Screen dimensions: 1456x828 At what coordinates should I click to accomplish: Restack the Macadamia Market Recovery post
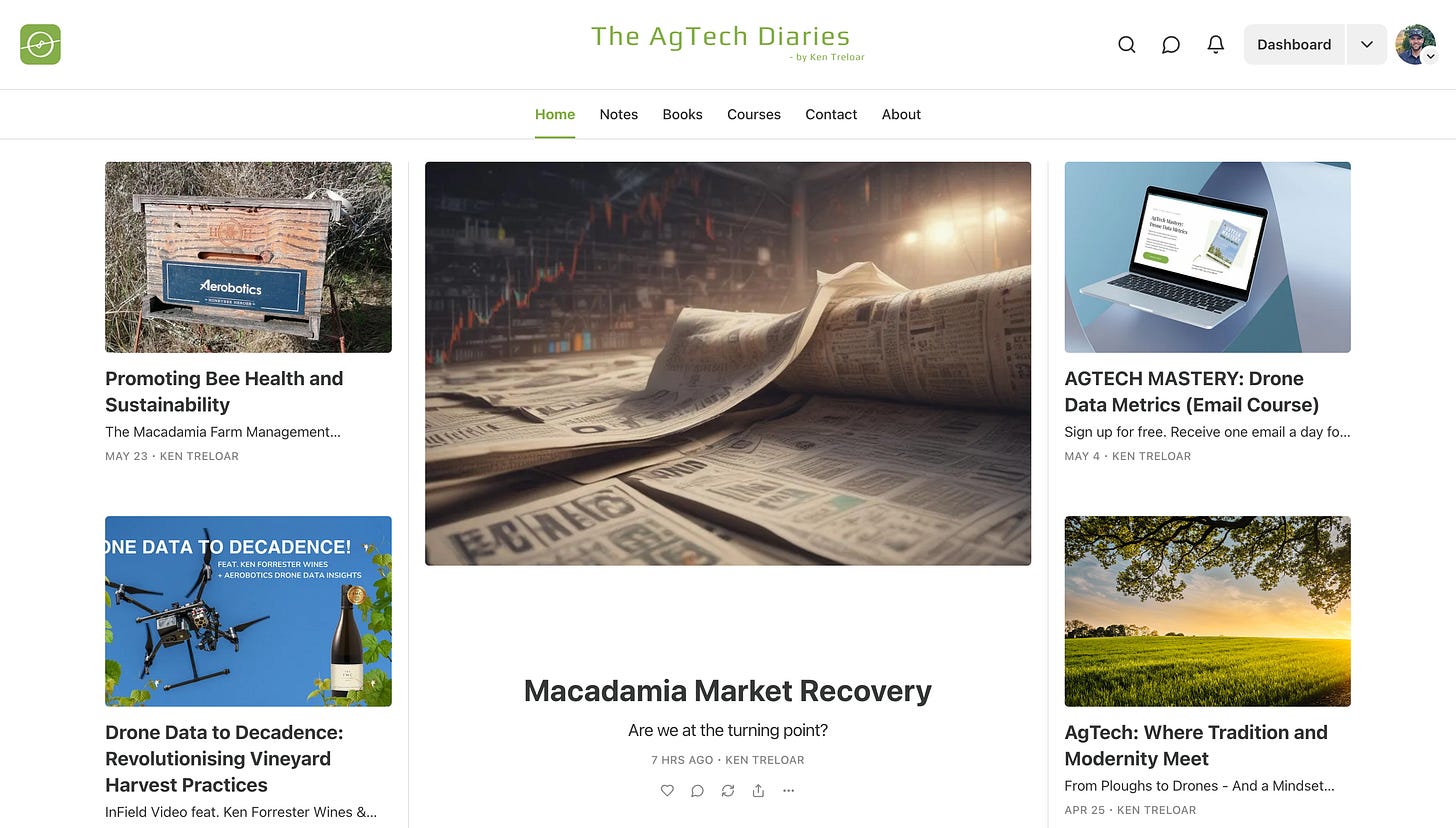coord(728,791)
